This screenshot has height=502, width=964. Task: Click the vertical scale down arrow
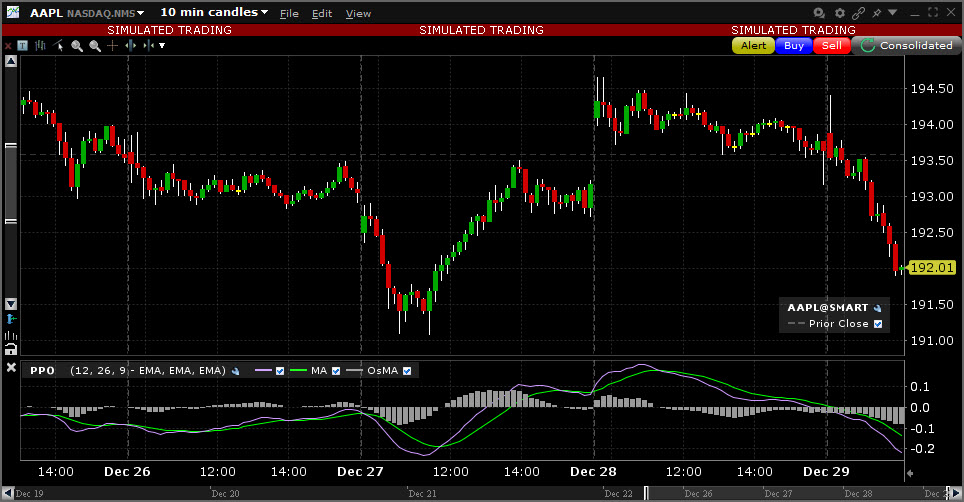10,304
